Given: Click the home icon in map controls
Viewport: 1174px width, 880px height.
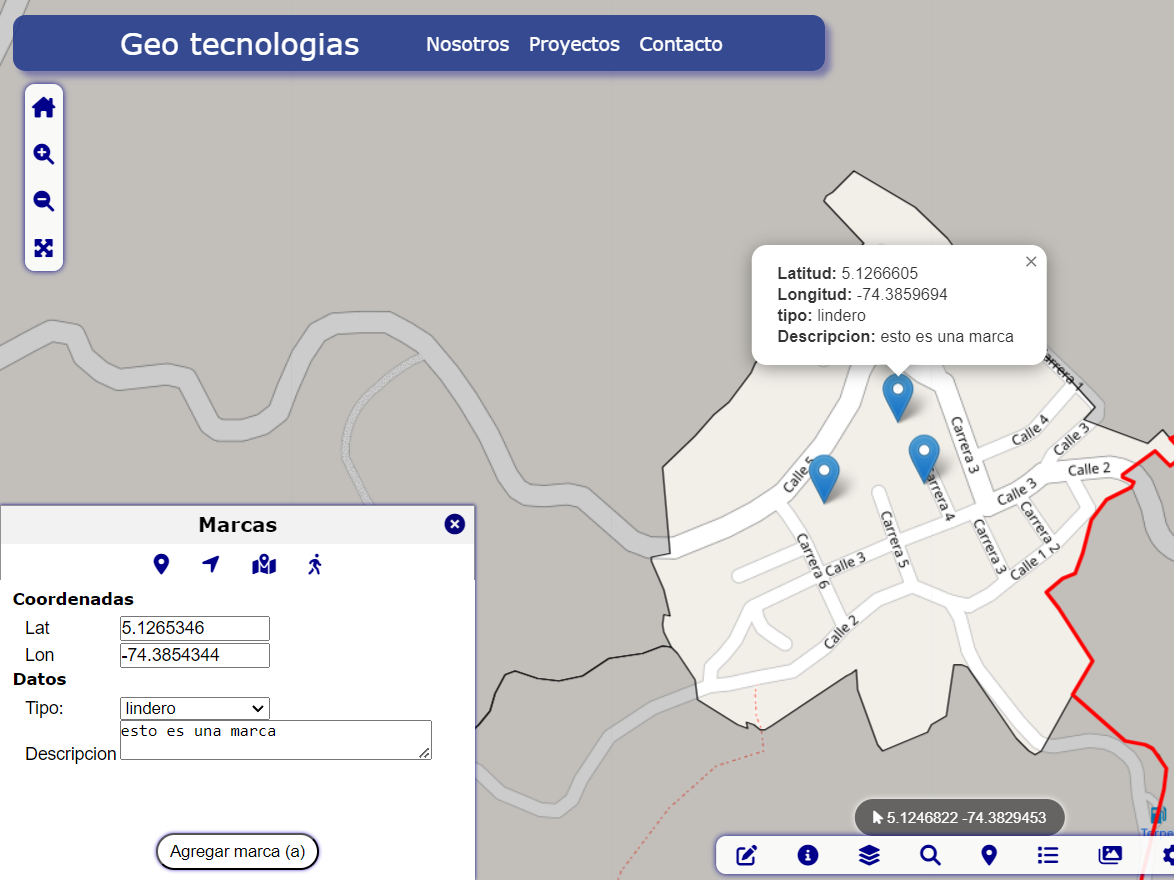Looking at the screenshot, I should pyautogui.click(x=44, y=108).
